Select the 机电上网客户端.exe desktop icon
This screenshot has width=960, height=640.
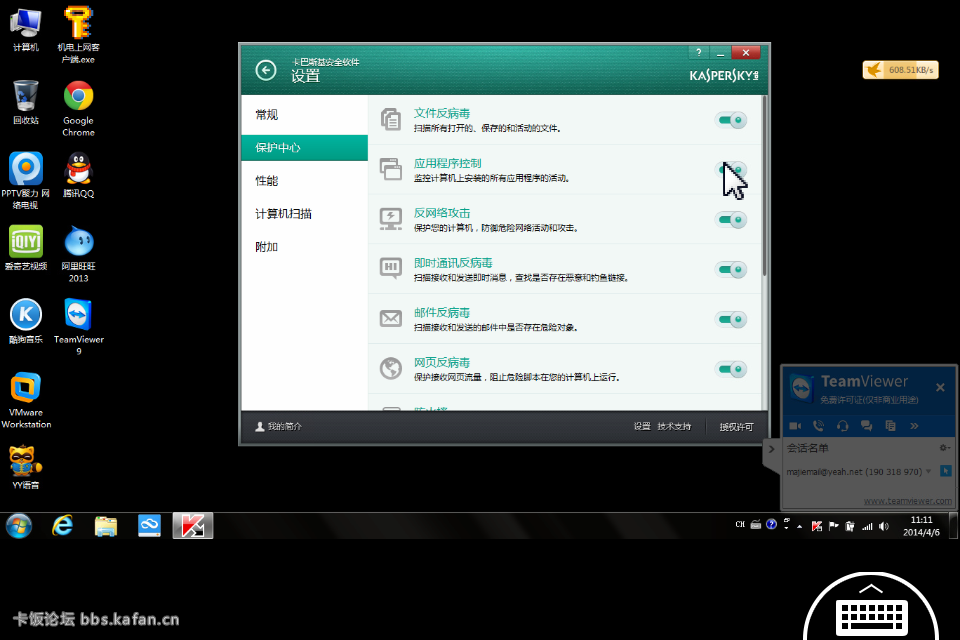(78, 35)
